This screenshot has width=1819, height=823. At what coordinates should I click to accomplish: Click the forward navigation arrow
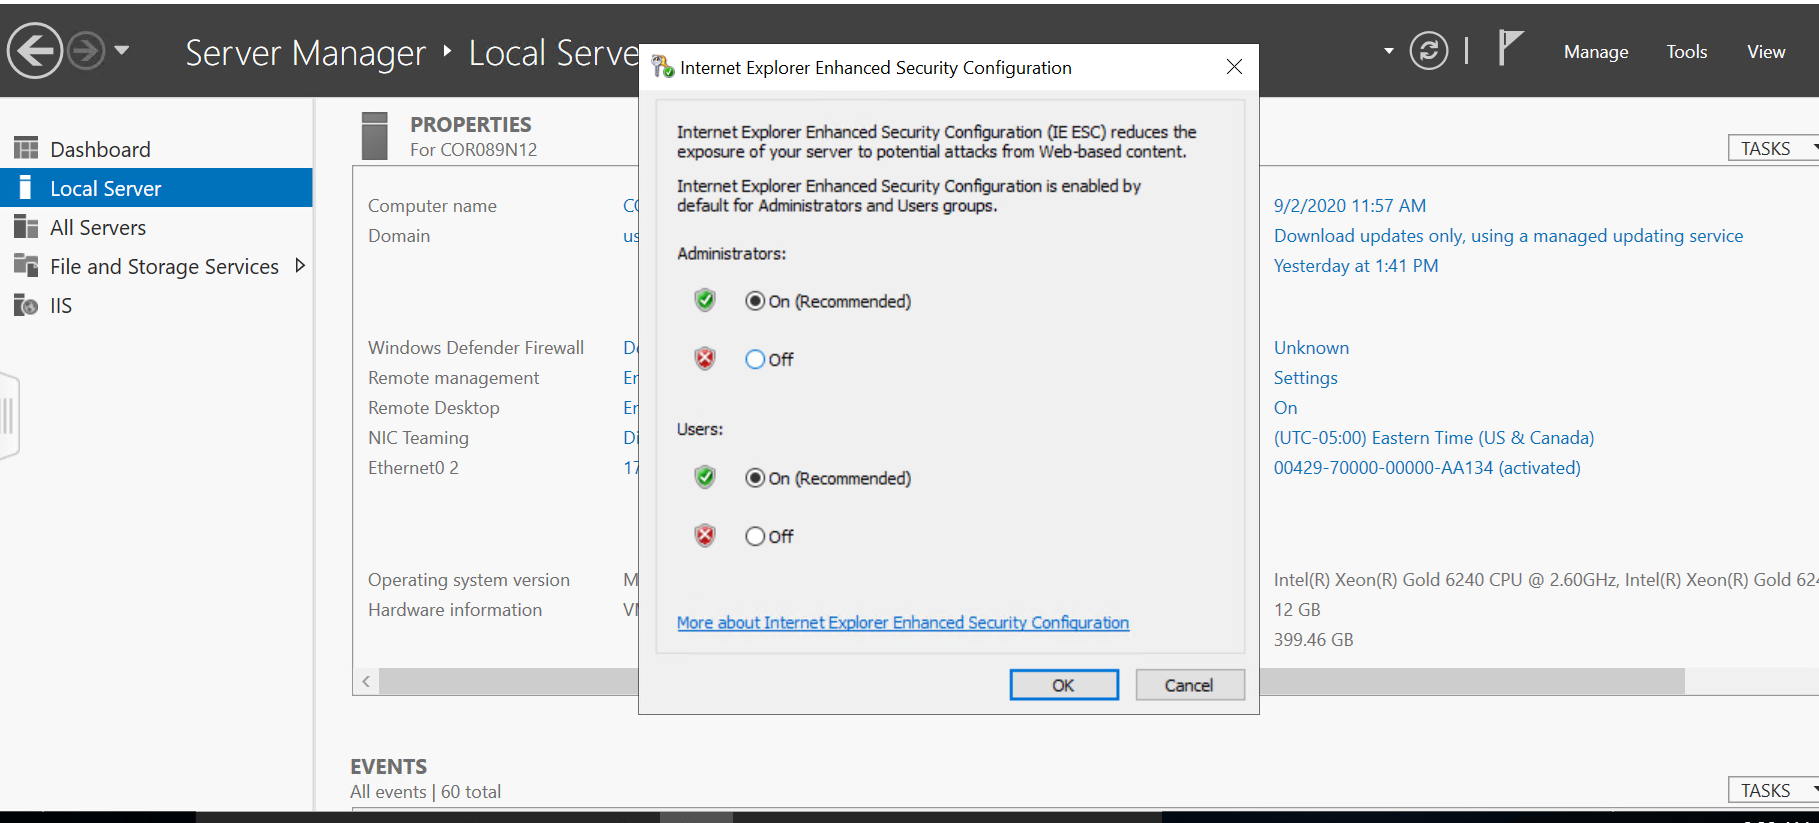(86, 50)
